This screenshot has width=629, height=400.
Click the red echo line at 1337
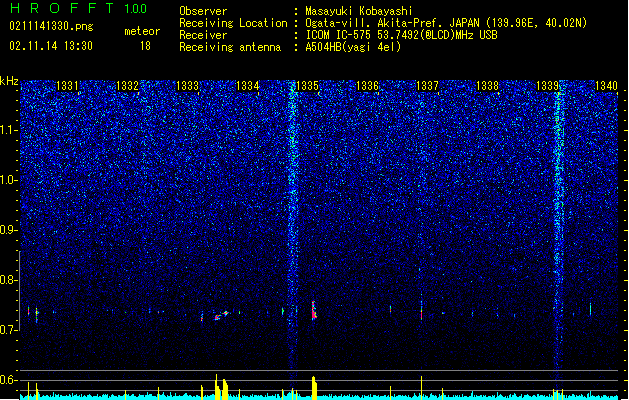[x=422, y=310]
